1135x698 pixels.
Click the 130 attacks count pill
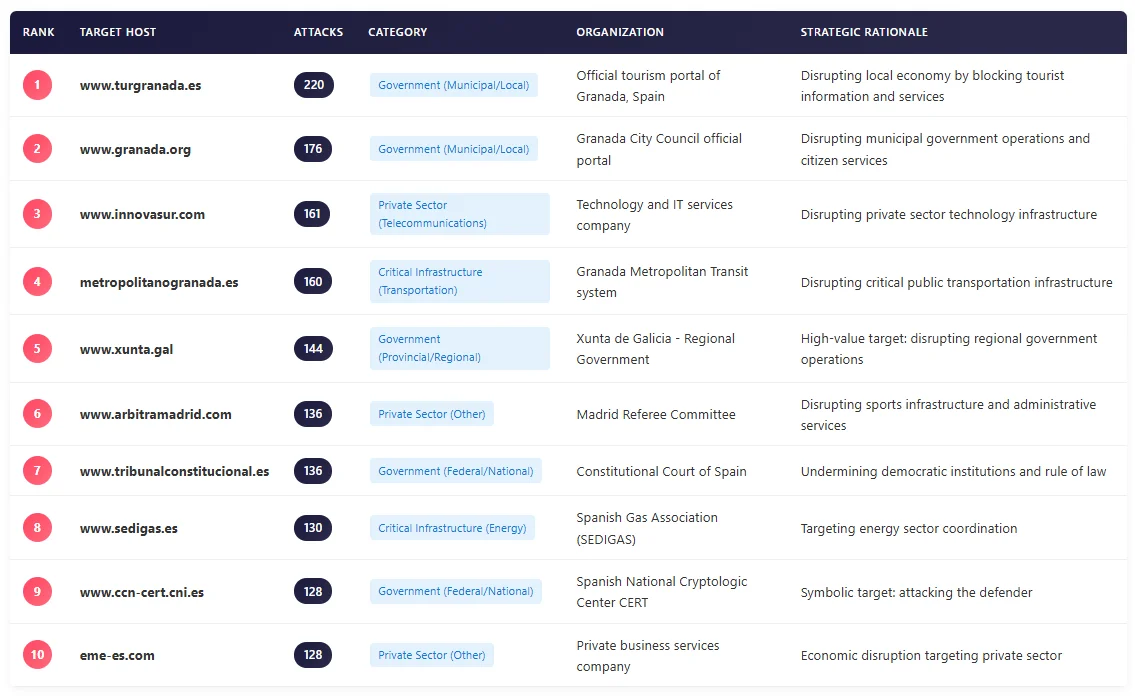313,527
